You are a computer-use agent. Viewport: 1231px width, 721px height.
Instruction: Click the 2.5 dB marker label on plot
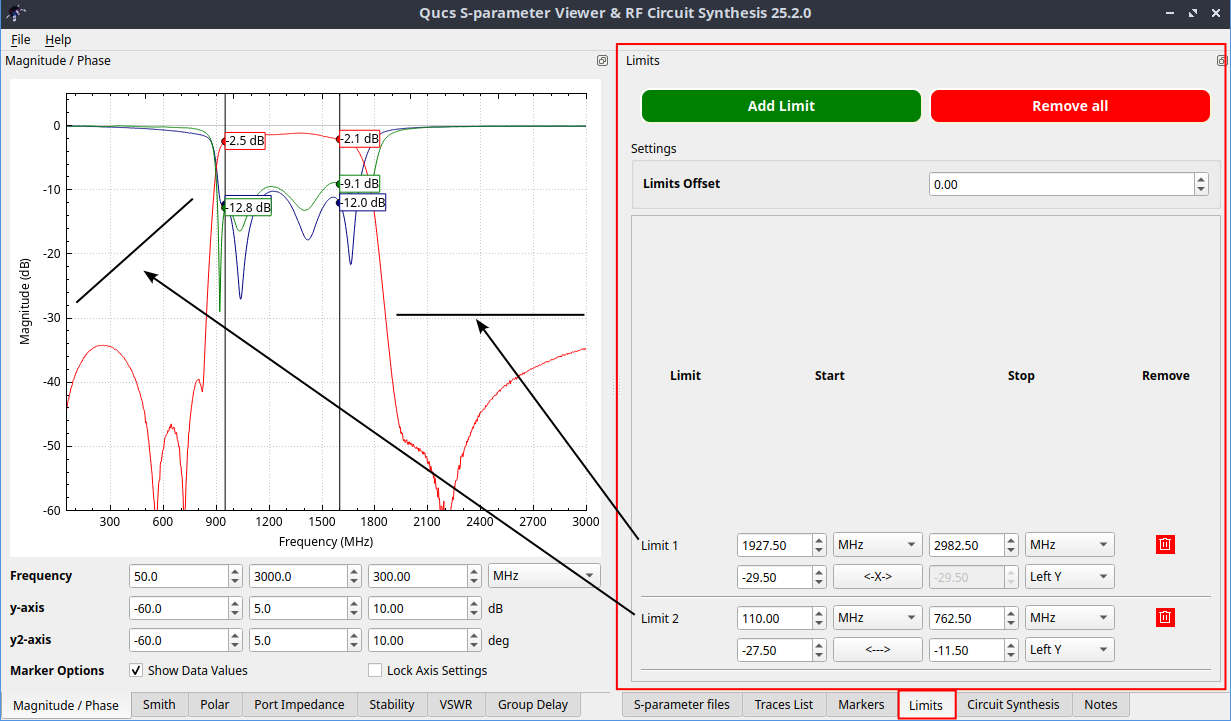246,141
